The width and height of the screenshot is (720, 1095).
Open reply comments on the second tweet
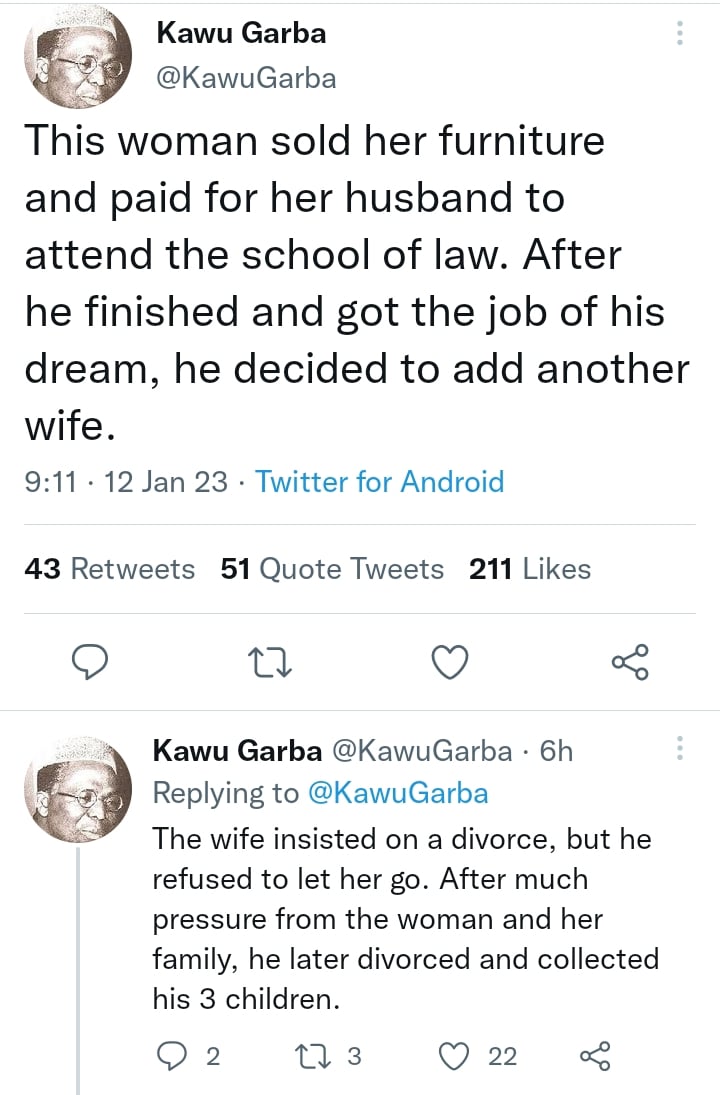(x=172, y=1056)
